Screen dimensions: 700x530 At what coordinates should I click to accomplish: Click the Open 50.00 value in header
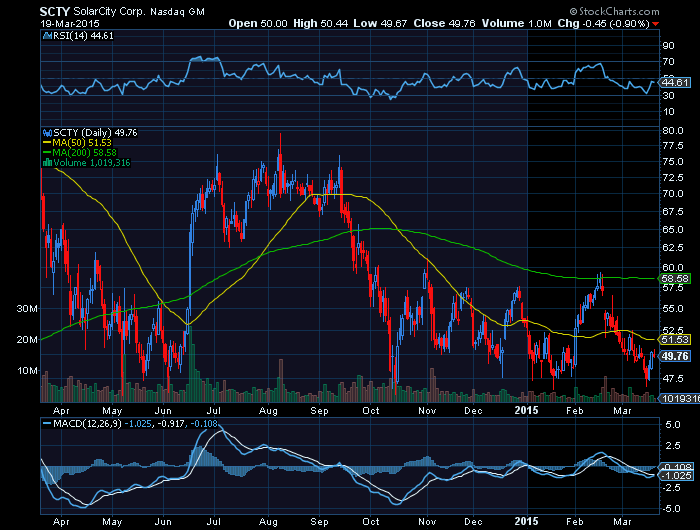point(258,23)
